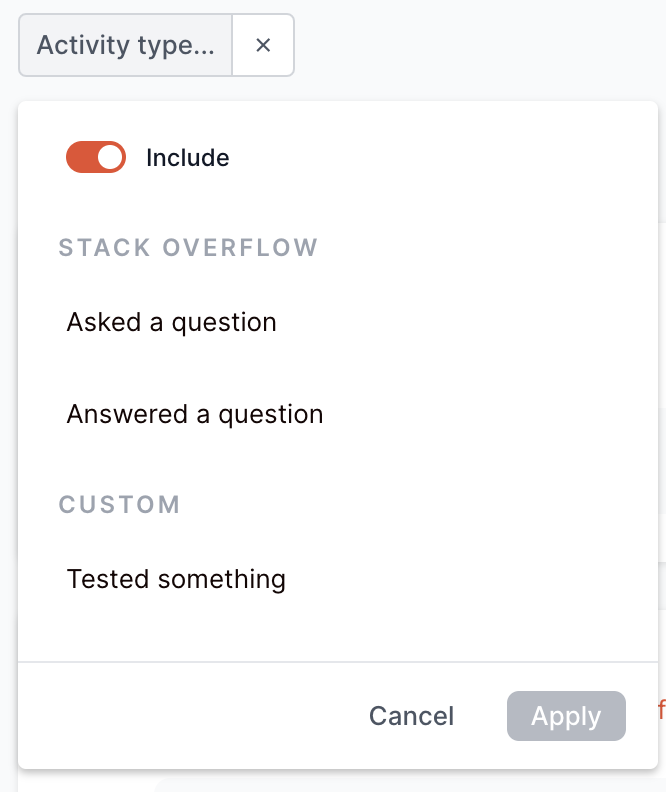Click the CUSTOM section header
The height and width of the screenshot is (792, 666).
pos(120,504)
